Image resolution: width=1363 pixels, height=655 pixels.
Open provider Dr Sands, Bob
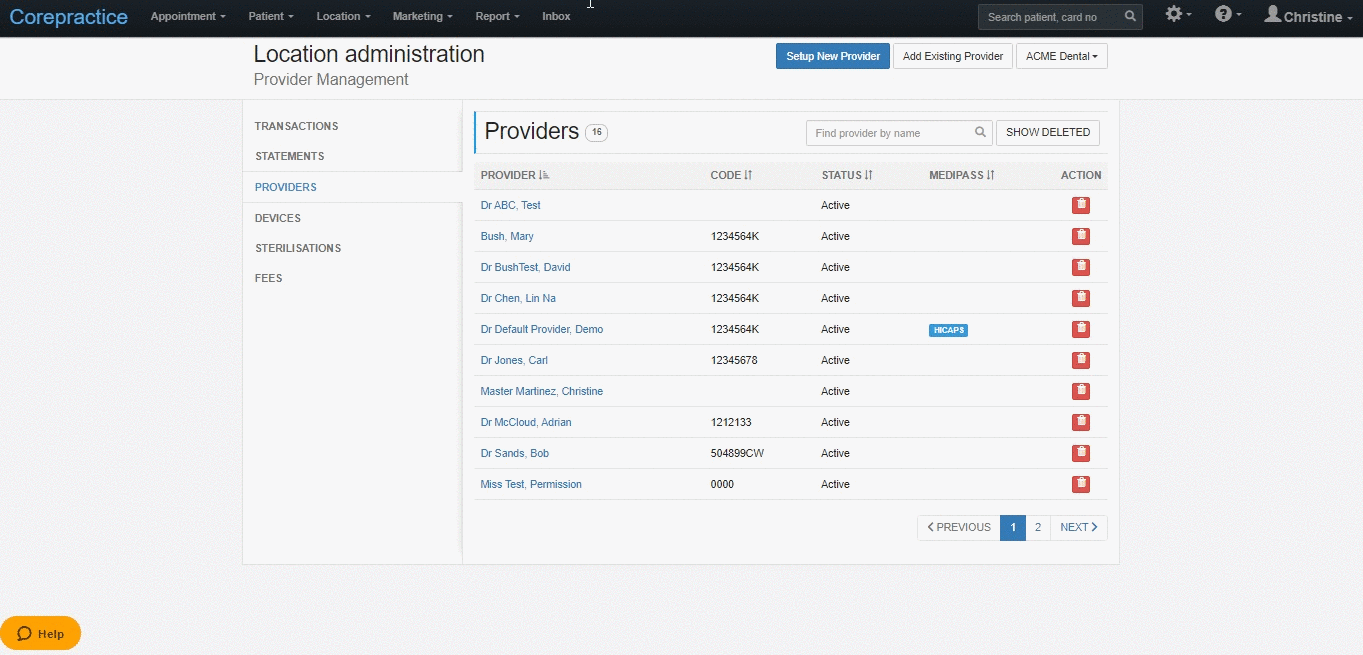point(514,453)
